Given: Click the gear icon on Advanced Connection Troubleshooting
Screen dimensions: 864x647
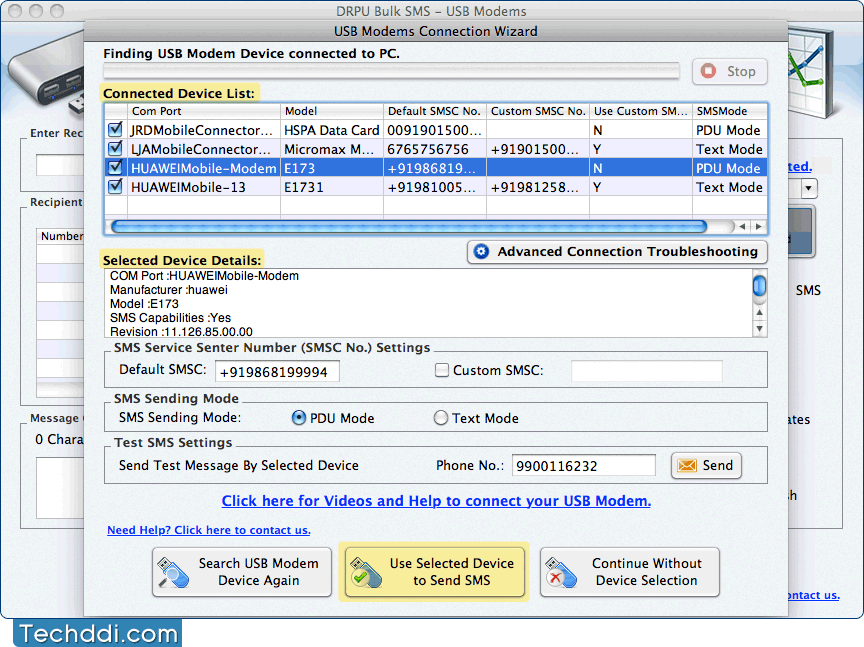Looking at the screenshot, I should point(482,252).
